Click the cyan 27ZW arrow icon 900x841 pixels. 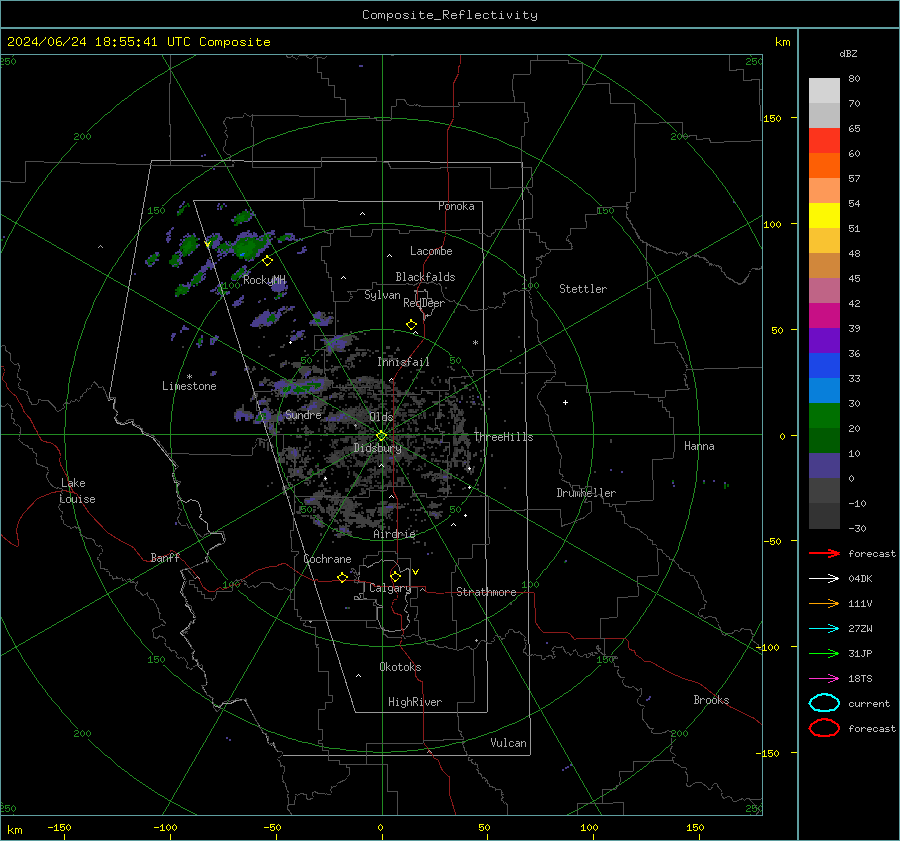824,629
